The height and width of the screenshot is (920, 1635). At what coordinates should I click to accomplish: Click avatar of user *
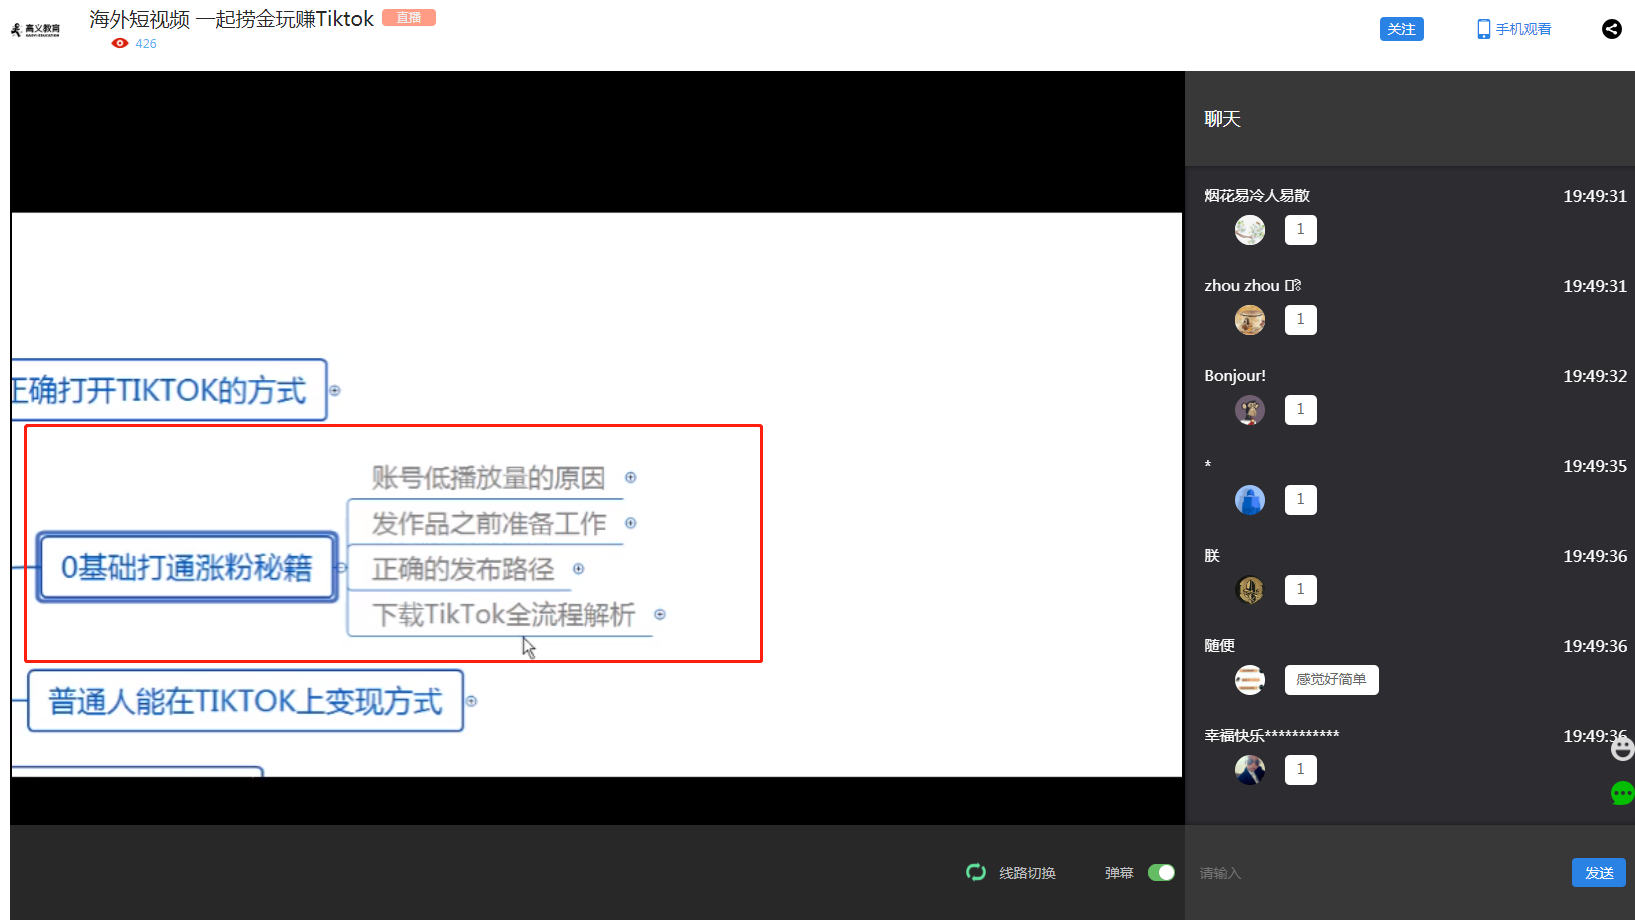coord(1250,500)
